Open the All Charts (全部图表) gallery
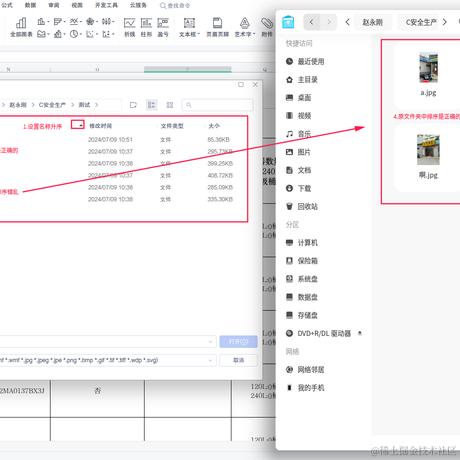The height and width of the screenshot is (460, 460). [21, 27]
